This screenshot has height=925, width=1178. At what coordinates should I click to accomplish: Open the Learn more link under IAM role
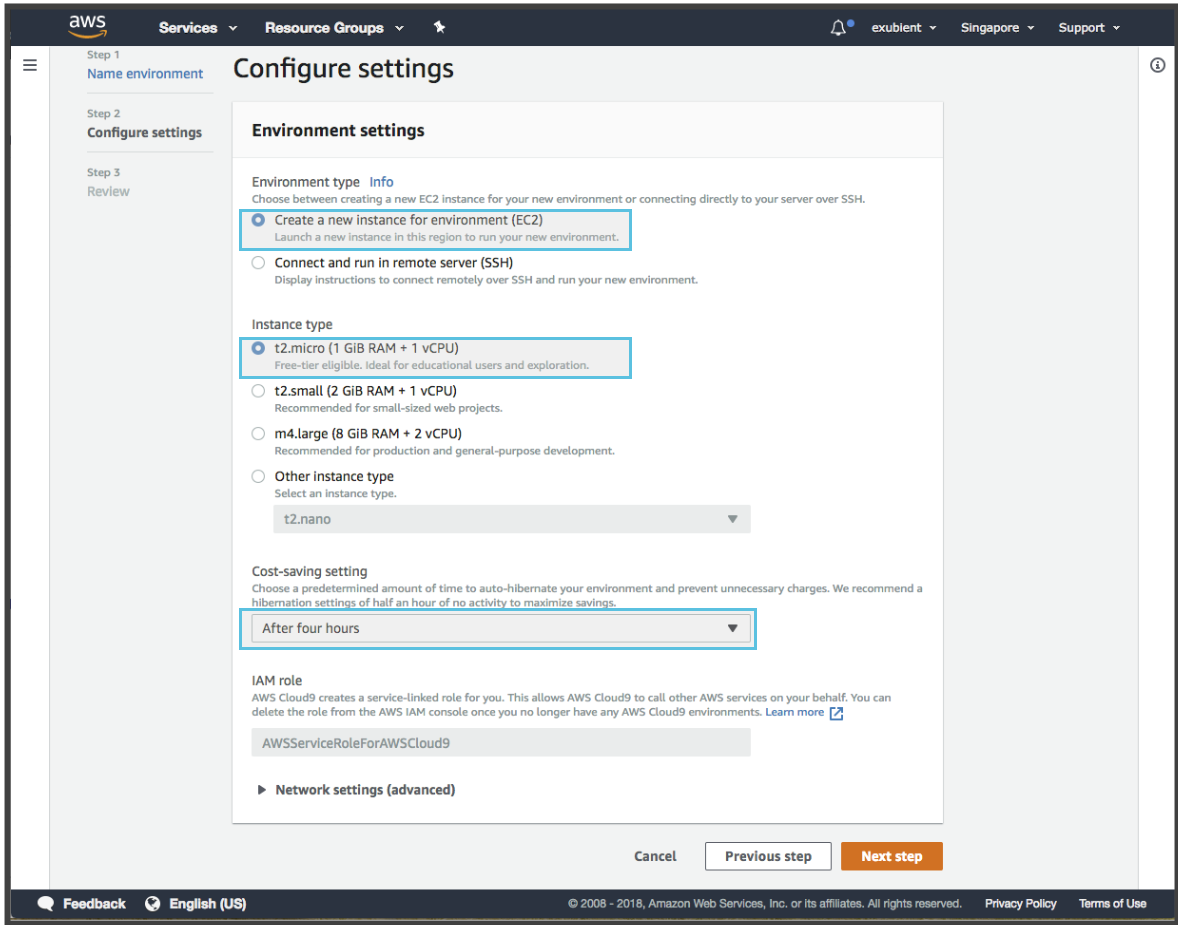point(794,712)
